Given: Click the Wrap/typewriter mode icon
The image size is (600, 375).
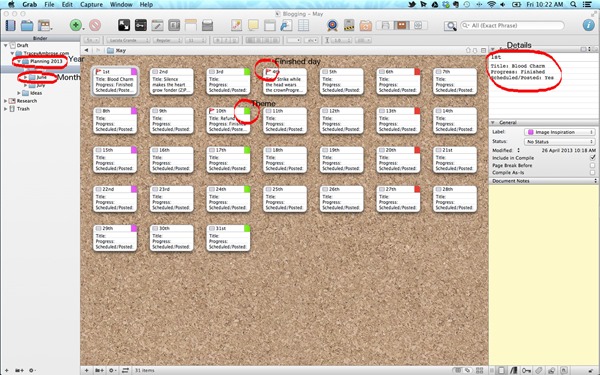Looking at the screenshot, I should [191, 25].
